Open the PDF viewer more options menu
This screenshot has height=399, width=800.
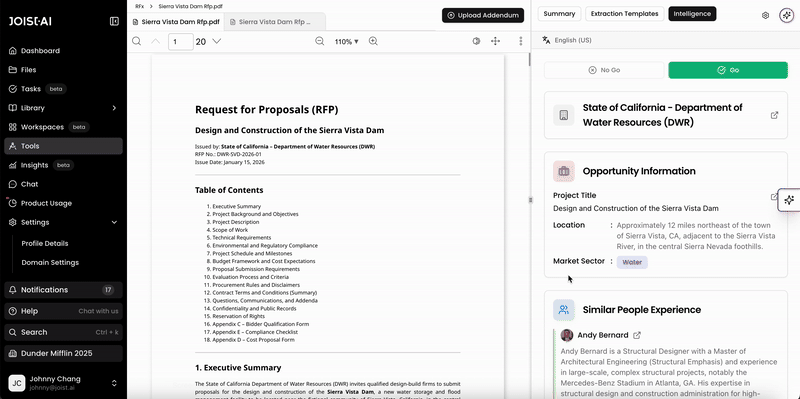pyautogui.click(x=520, y=41)
